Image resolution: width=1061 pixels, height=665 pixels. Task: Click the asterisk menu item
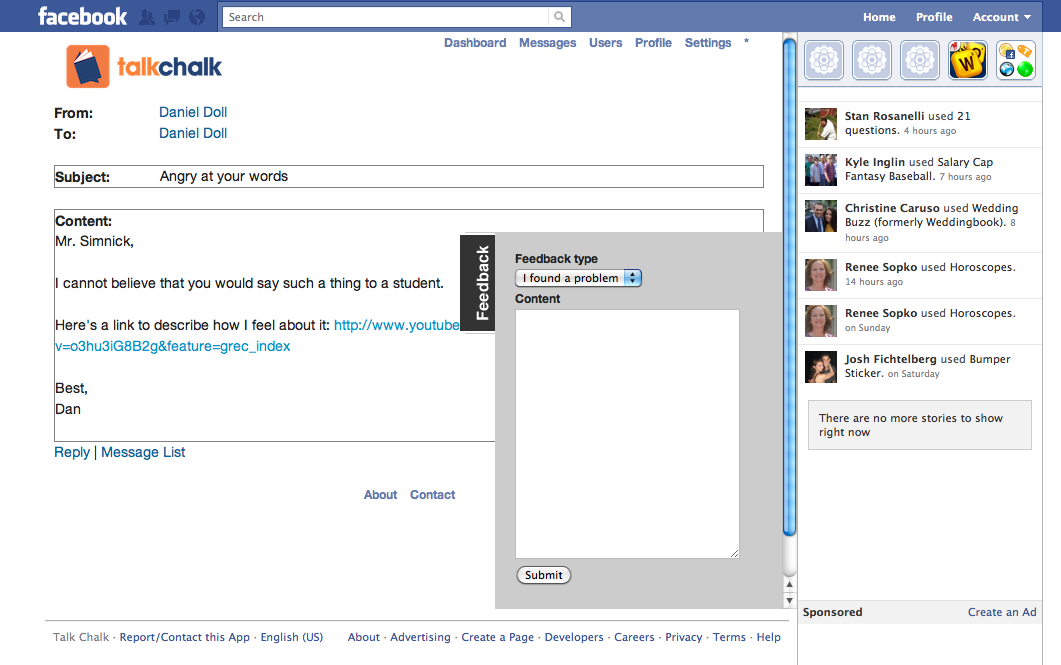tap(746, 42)
